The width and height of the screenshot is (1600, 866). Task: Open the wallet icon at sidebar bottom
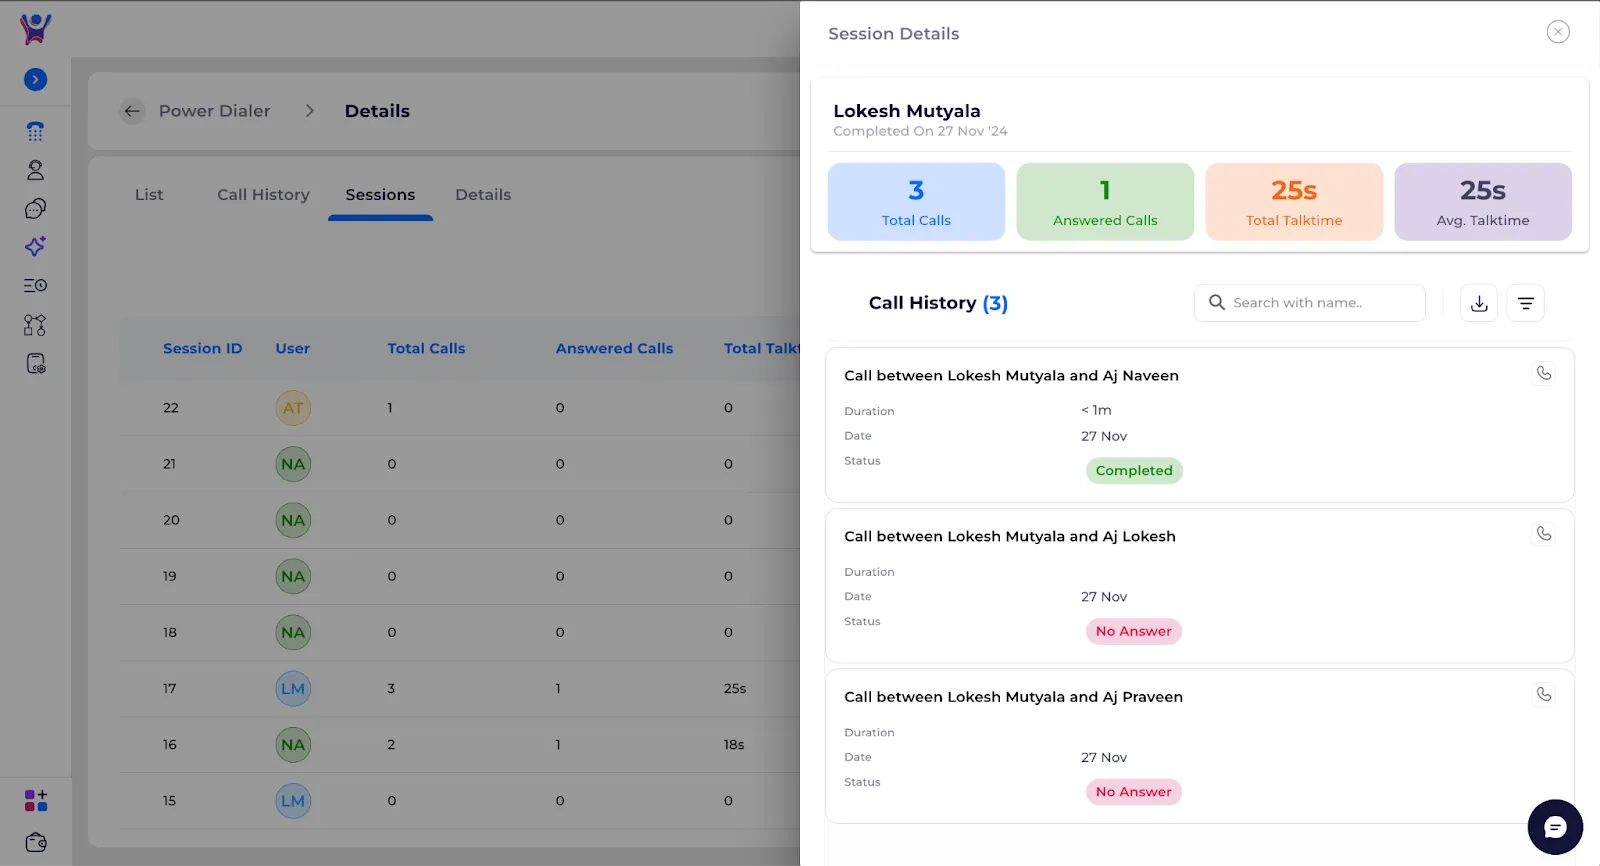tap(35, 842)
